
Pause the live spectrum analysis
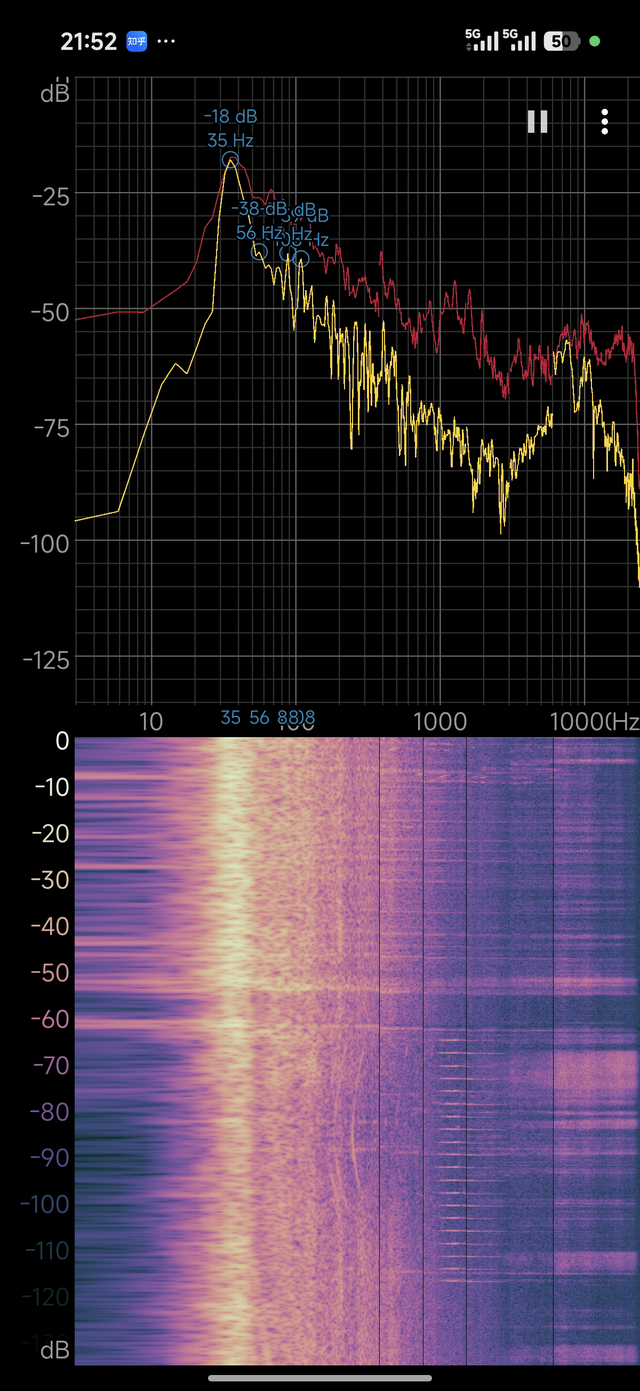(x=537, y=122)
